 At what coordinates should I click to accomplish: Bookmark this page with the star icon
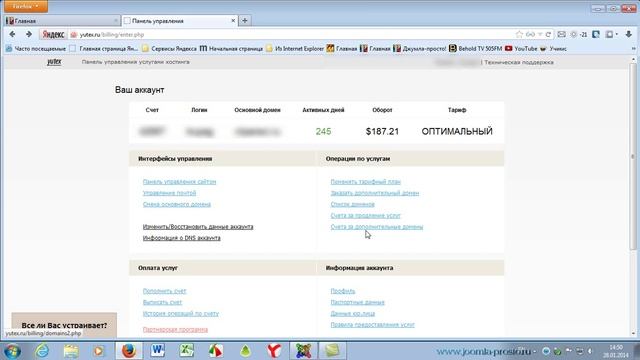coord(519,35)
